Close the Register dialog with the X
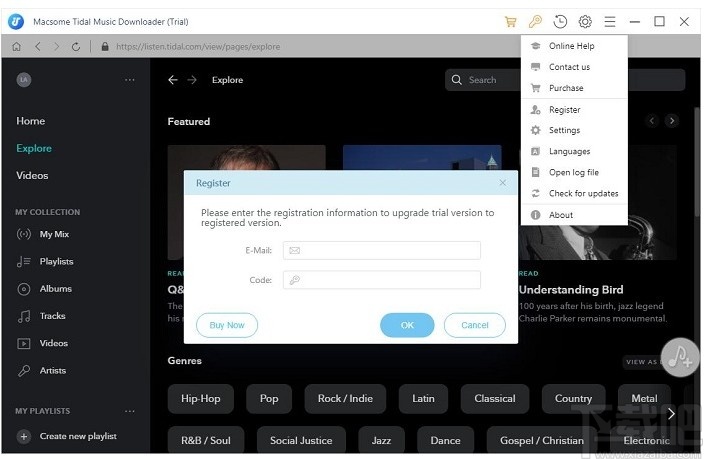 (503, 183)
